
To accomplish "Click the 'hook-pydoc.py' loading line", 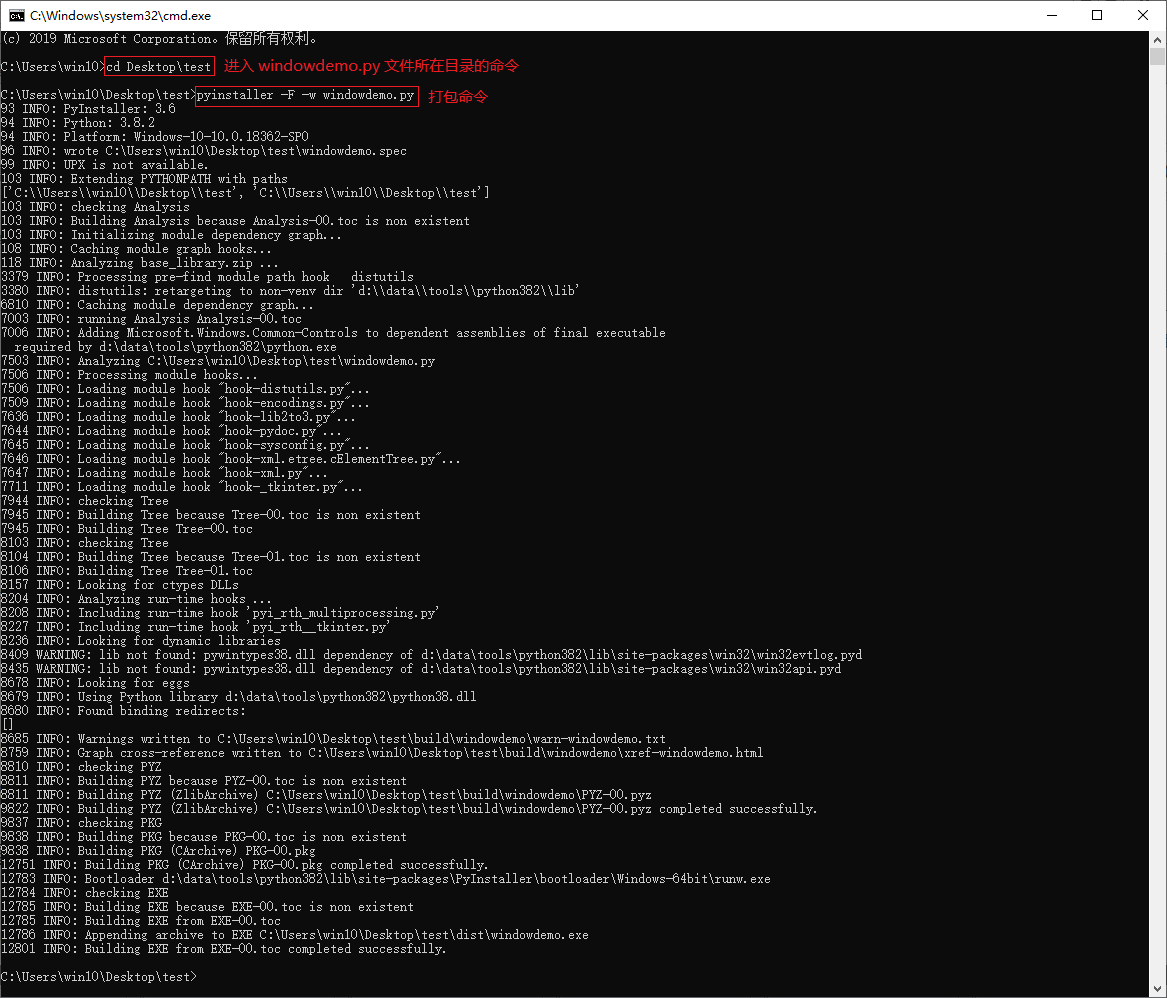I will pyautogui.click(x=171, y=431).
